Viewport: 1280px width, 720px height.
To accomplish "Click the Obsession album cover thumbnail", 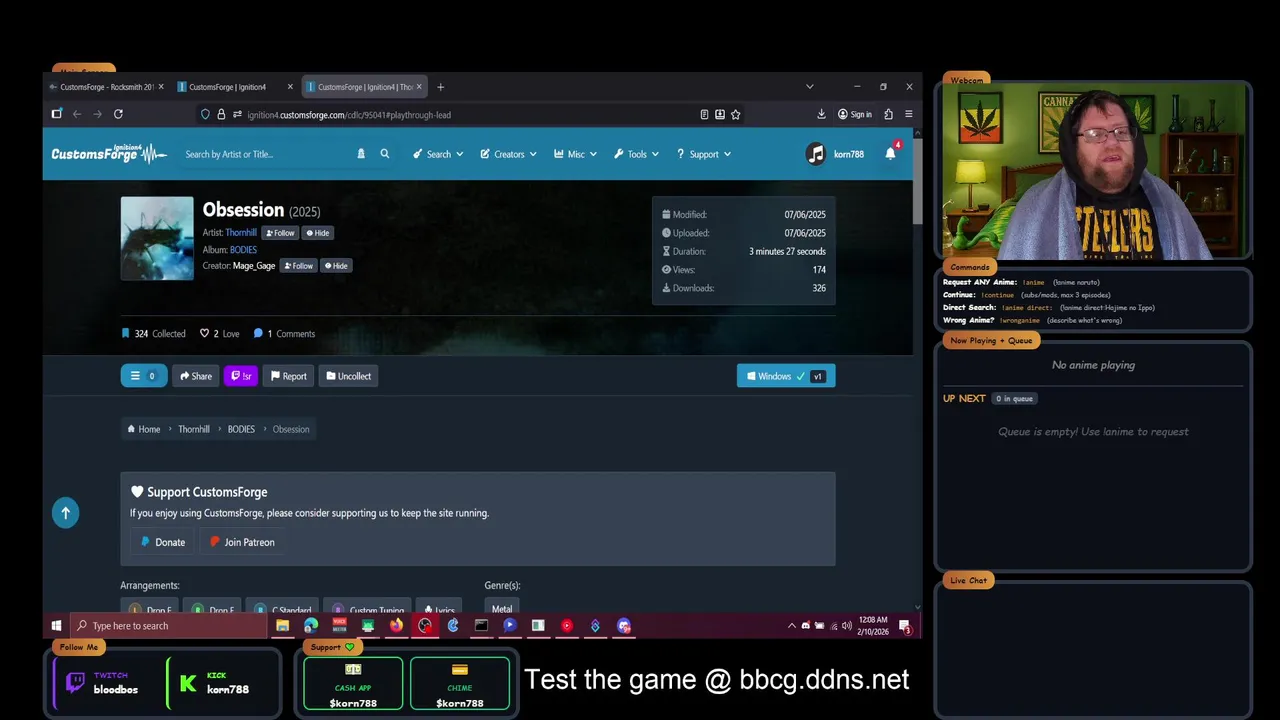I will [x=157, y=238].
